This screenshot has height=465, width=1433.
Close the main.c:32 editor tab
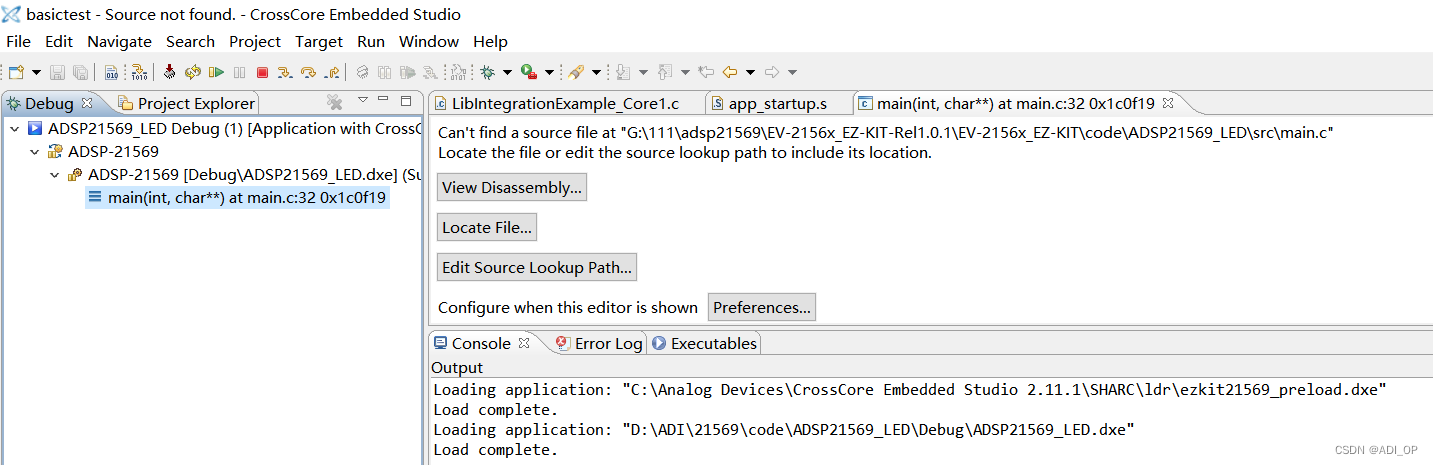1167,102
